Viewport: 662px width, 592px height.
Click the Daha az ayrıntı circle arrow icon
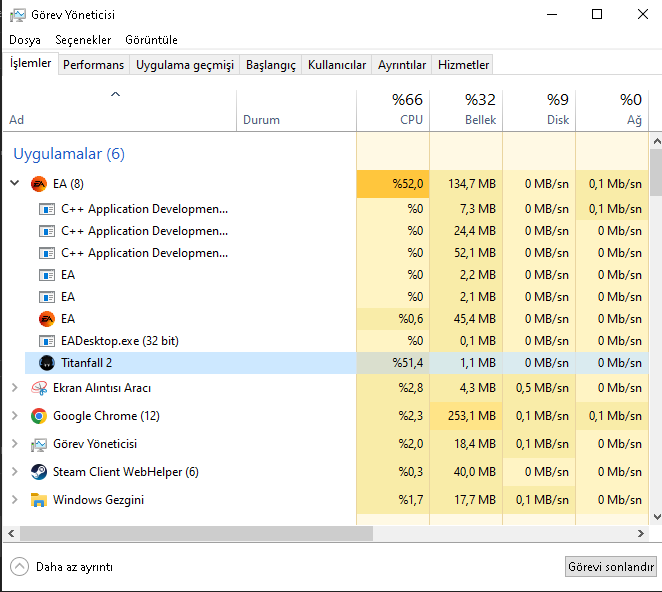pyautogui.click(x=19, y=567)
